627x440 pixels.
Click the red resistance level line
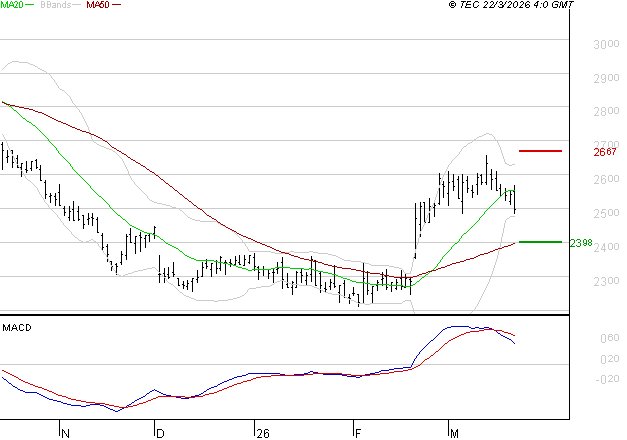[540, 151]
